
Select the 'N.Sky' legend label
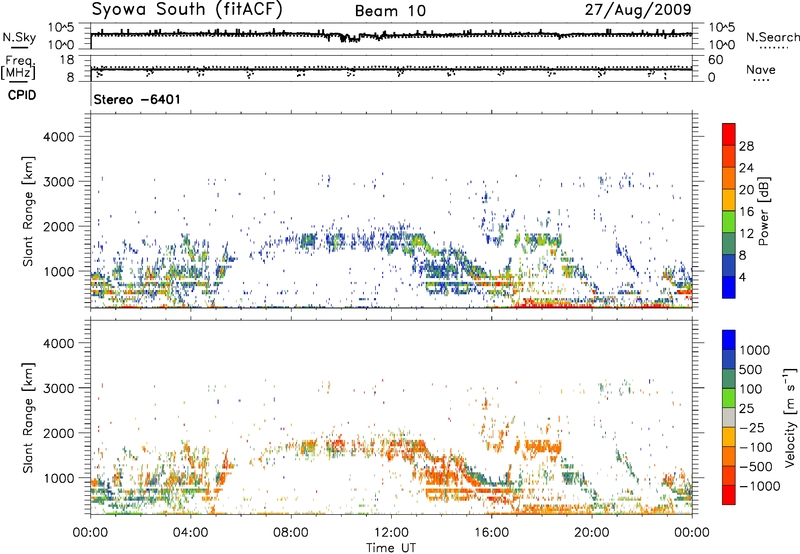coord(19,38)
